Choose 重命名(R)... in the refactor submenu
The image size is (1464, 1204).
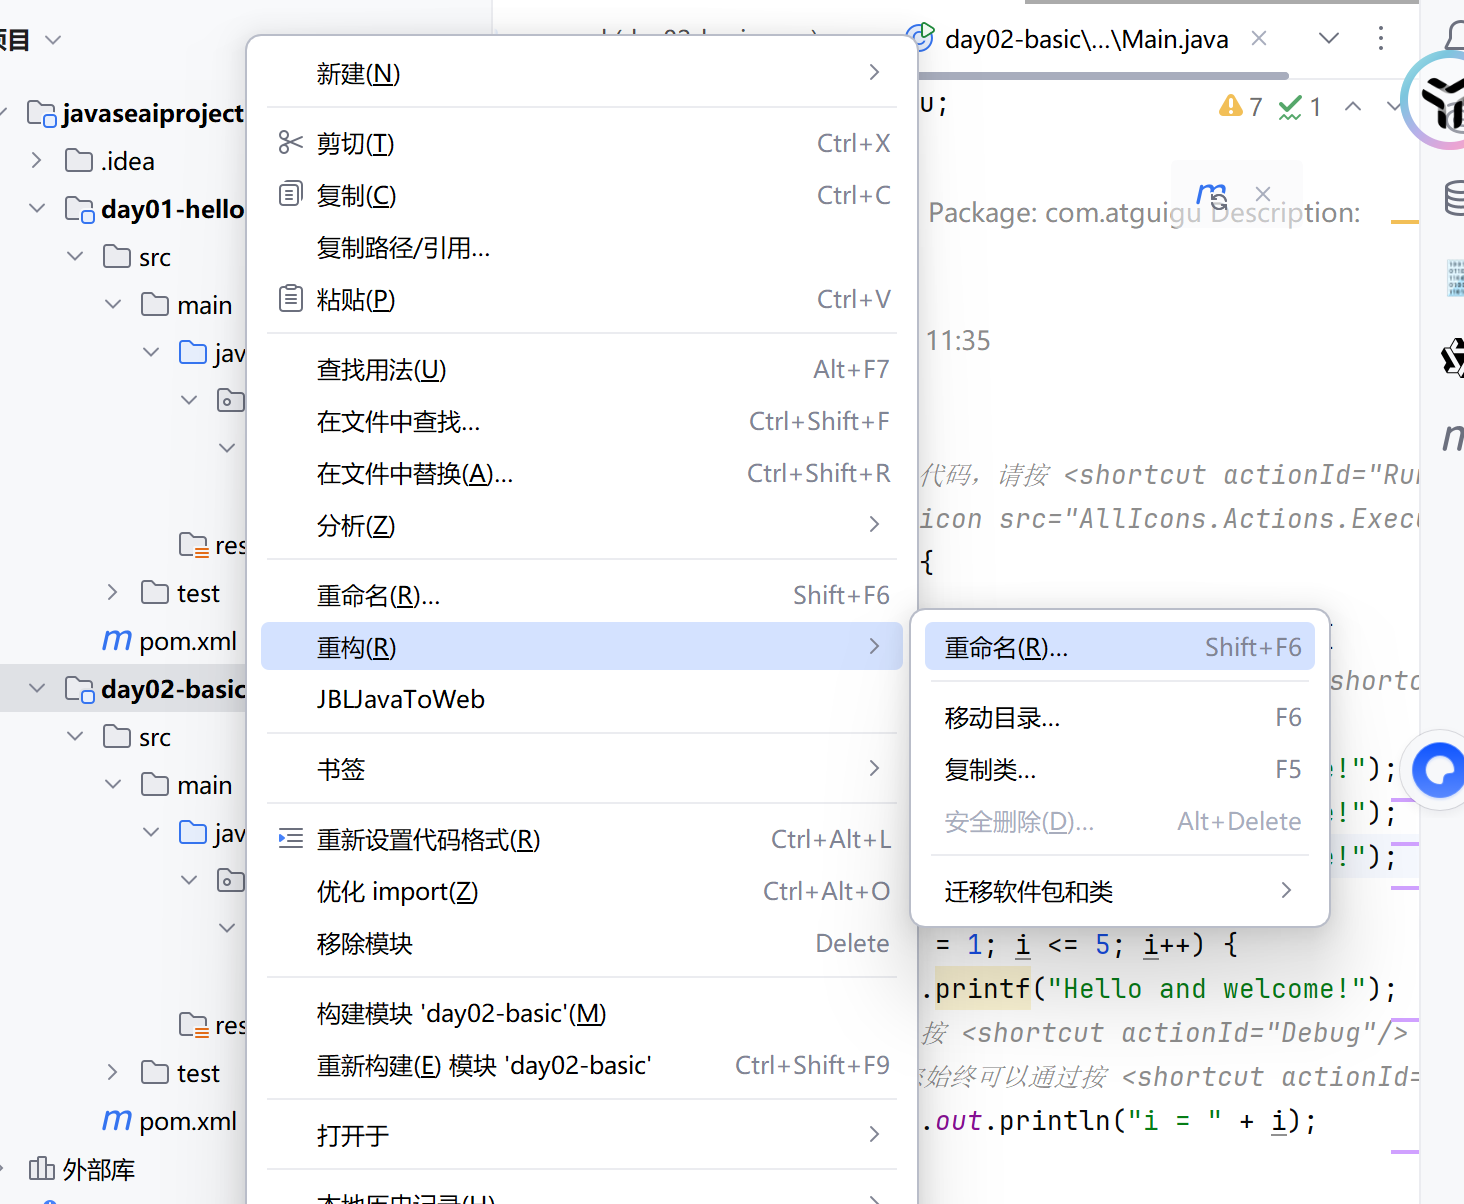(1120, 647)
